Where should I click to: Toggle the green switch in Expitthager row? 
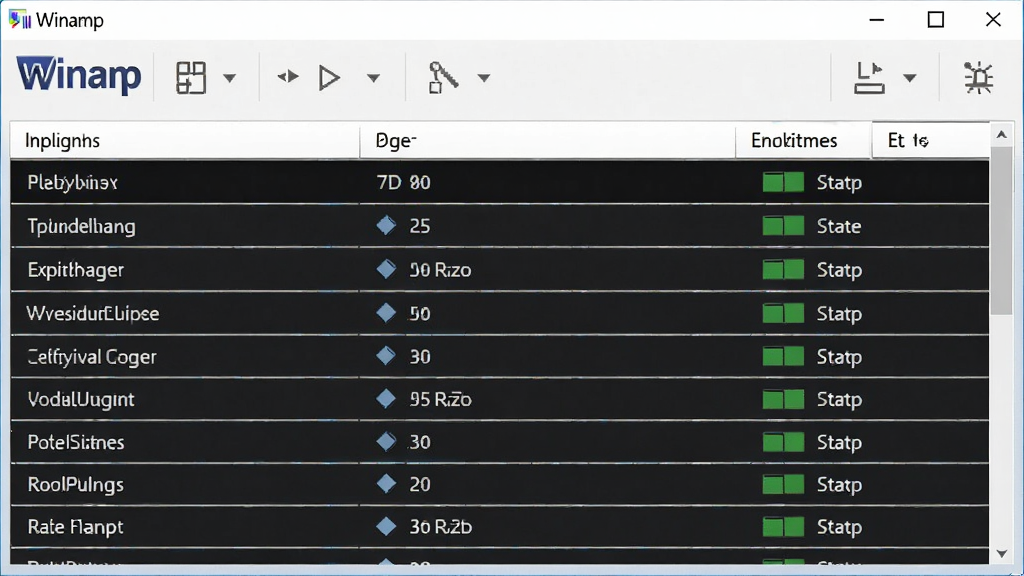pyautogui.click(x=783, y=270)
